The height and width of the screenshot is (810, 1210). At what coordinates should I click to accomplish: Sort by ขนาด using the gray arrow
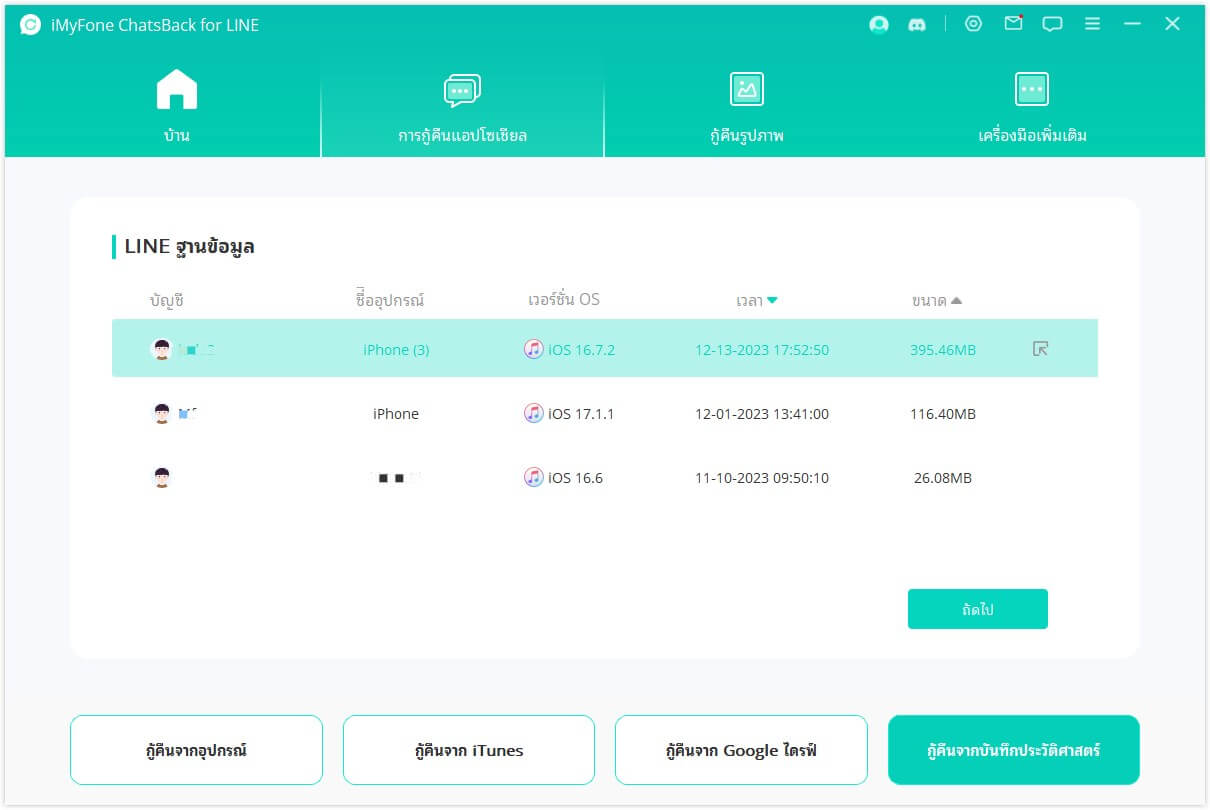click(x=956, y=300)
